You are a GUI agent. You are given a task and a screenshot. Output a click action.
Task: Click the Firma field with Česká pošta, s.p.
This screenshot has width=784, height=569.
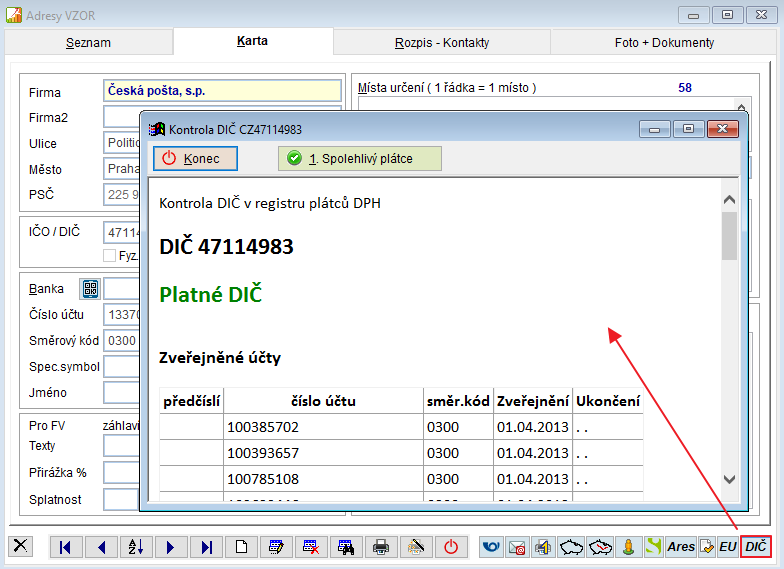222,90
